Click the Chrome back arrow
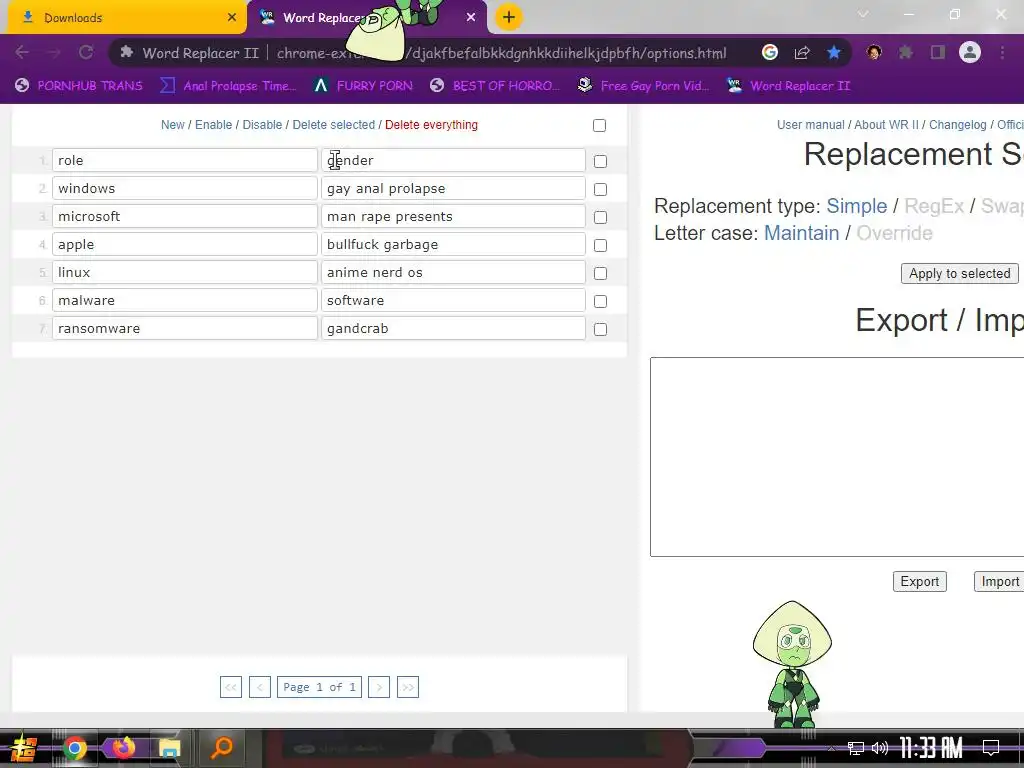This screenshot has height=768, width=1024. click(22, 52)
